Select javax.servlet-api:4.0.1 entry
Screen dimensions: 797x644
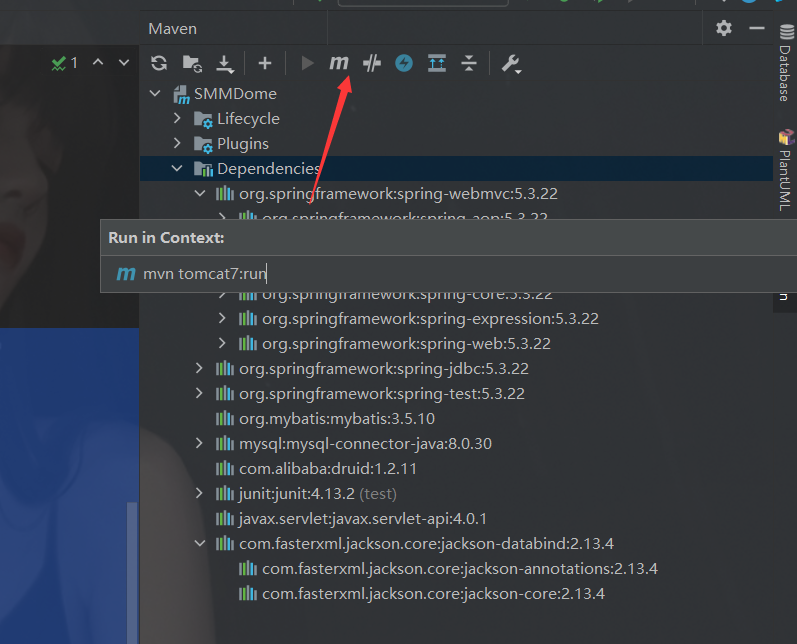[362, 518]
